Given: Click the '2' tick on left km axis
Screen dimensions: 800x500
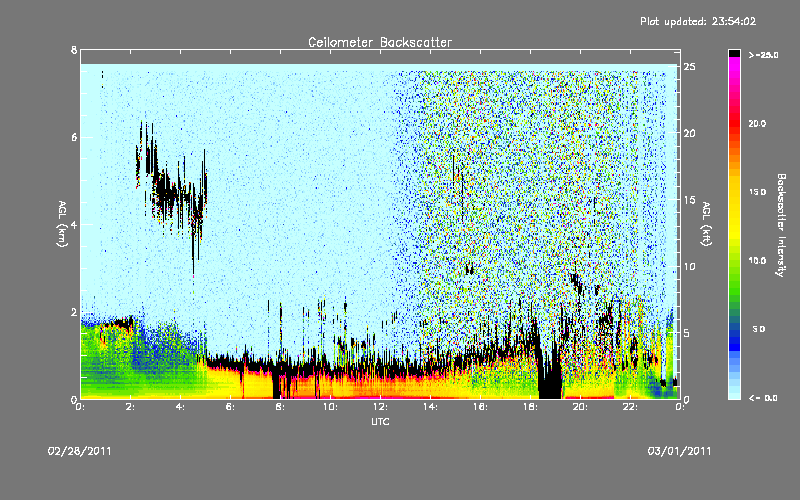Looking at the screenshot, I should pos(74,312).
